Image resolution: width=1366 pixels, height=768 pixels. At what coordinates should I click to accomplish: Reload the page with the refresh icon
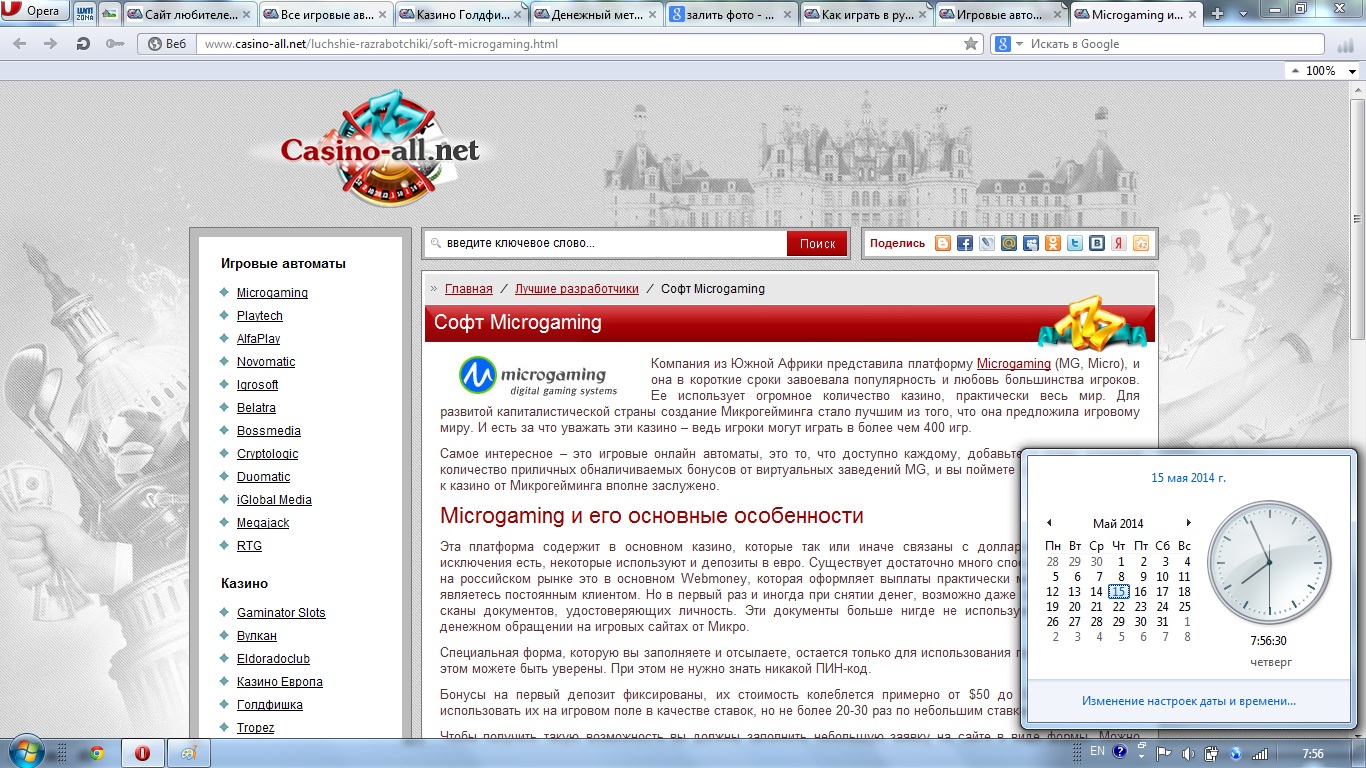pos(83,44)
